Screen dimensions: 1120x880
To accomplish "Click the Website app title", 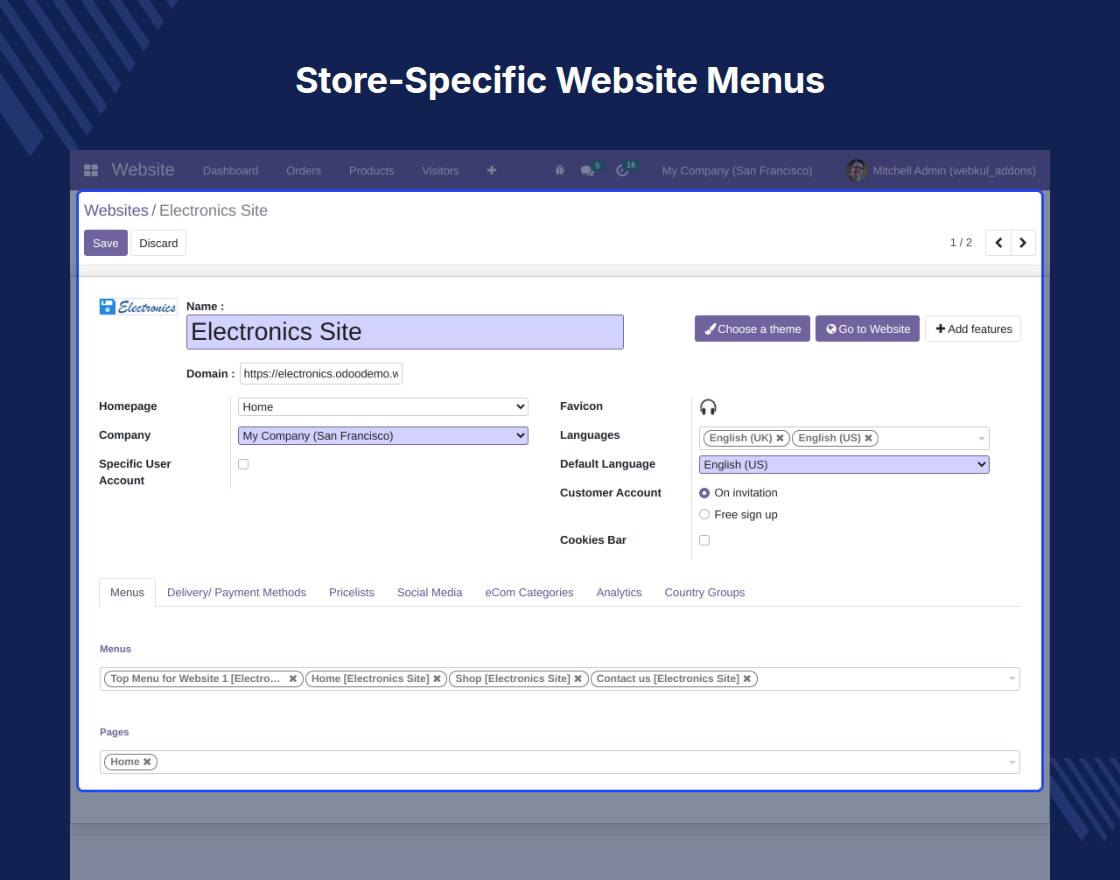I will point(143,170).
